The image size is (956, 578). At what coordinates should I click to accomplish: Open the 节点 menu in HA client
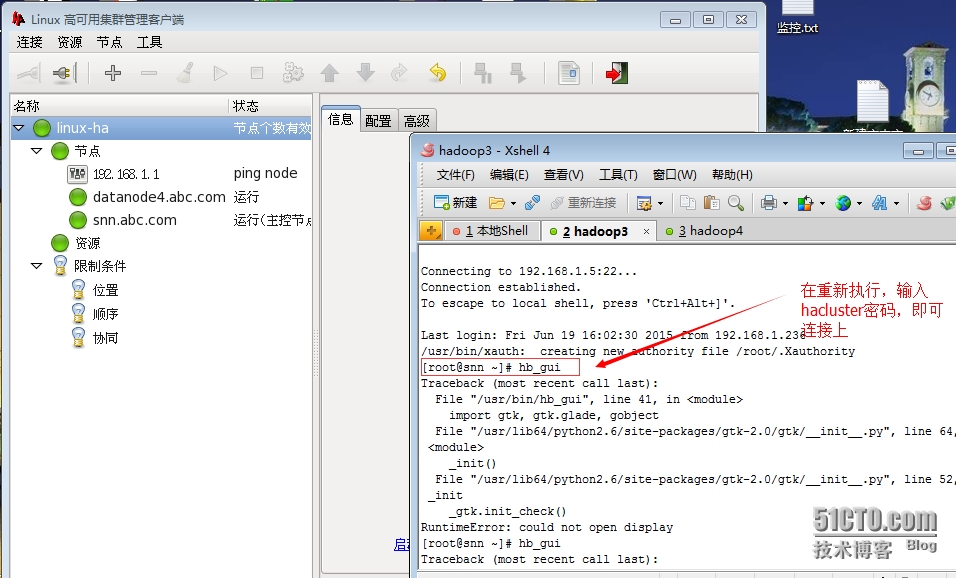point(109,42)
